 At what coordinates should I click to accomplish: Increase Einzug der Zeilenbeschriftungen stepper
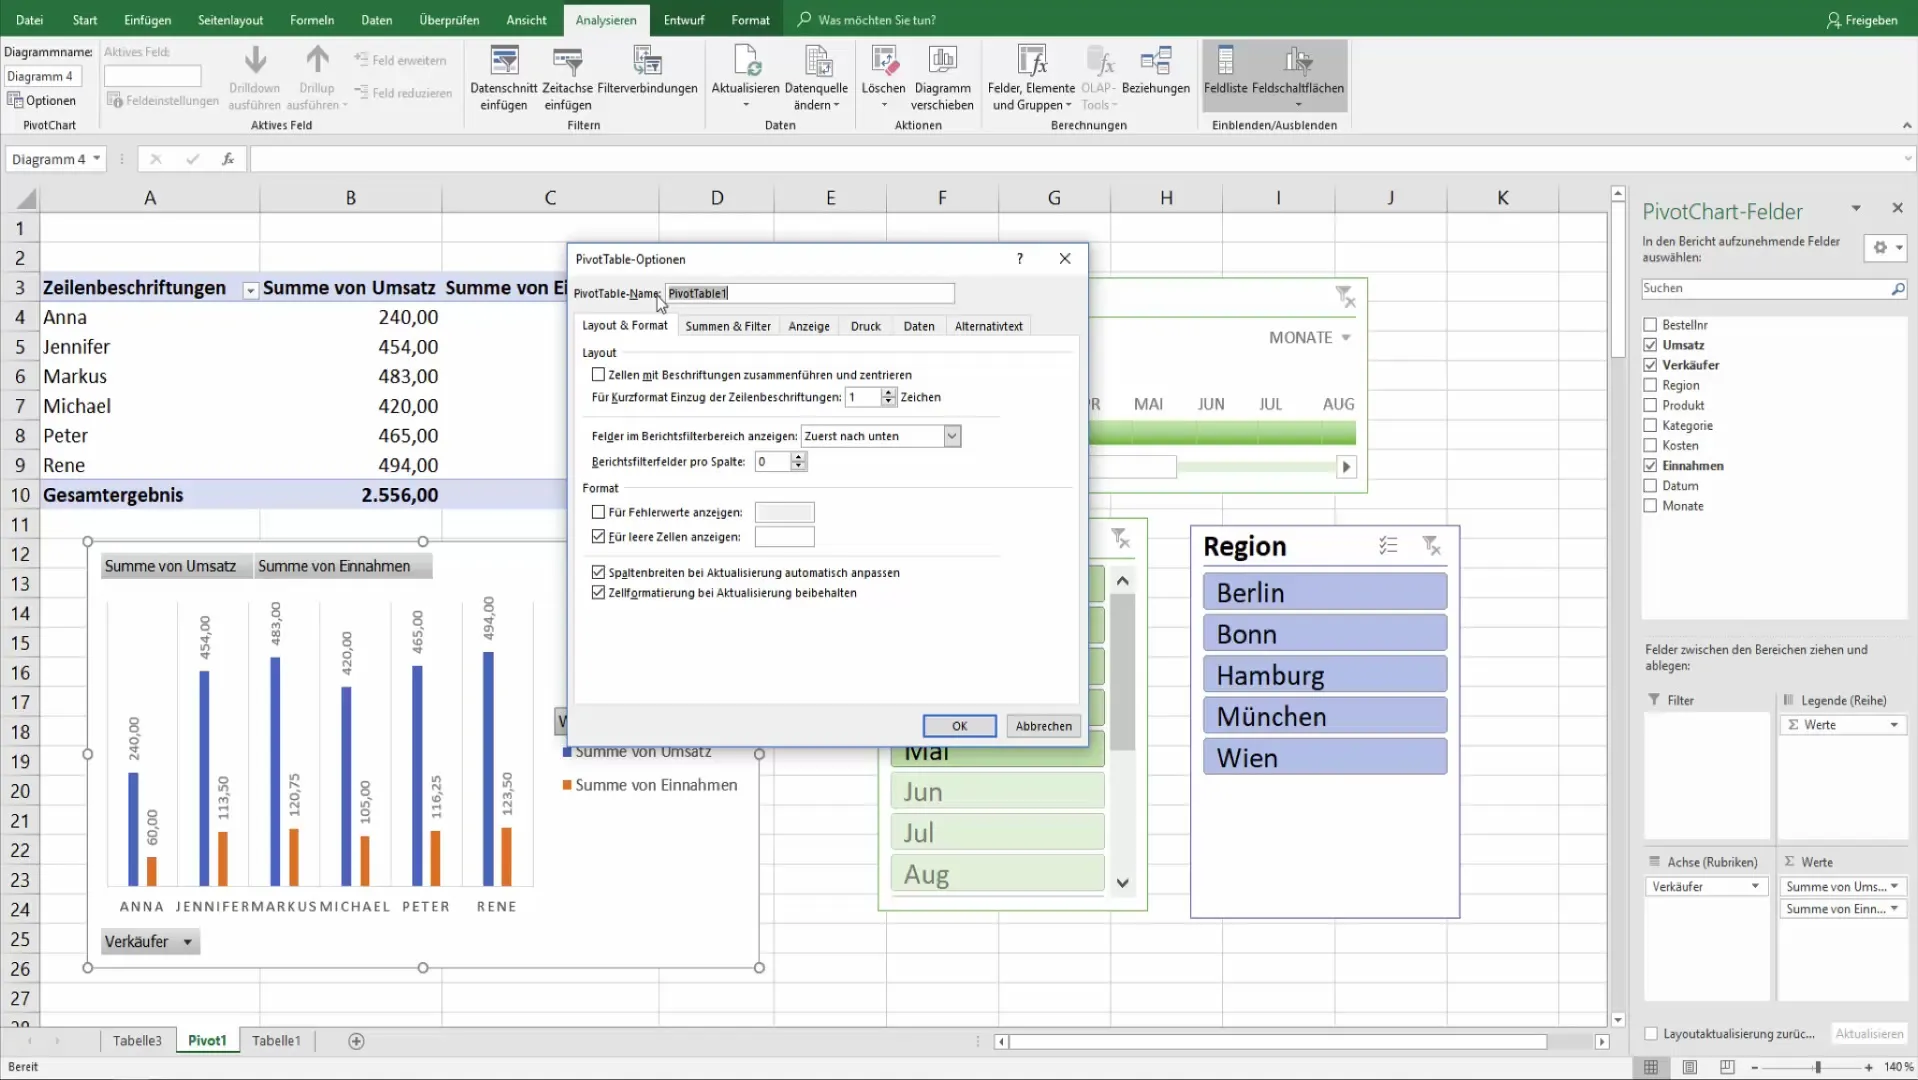pos(888,393)
